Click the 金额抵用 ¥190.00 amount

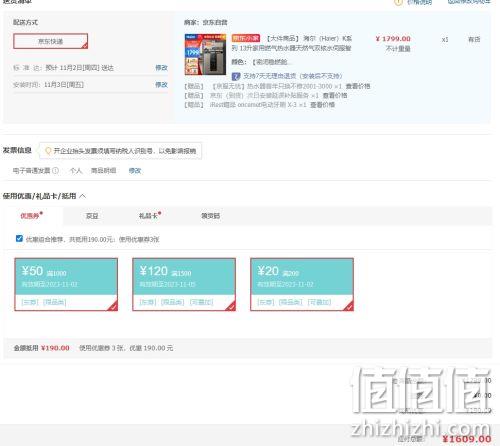55,348
